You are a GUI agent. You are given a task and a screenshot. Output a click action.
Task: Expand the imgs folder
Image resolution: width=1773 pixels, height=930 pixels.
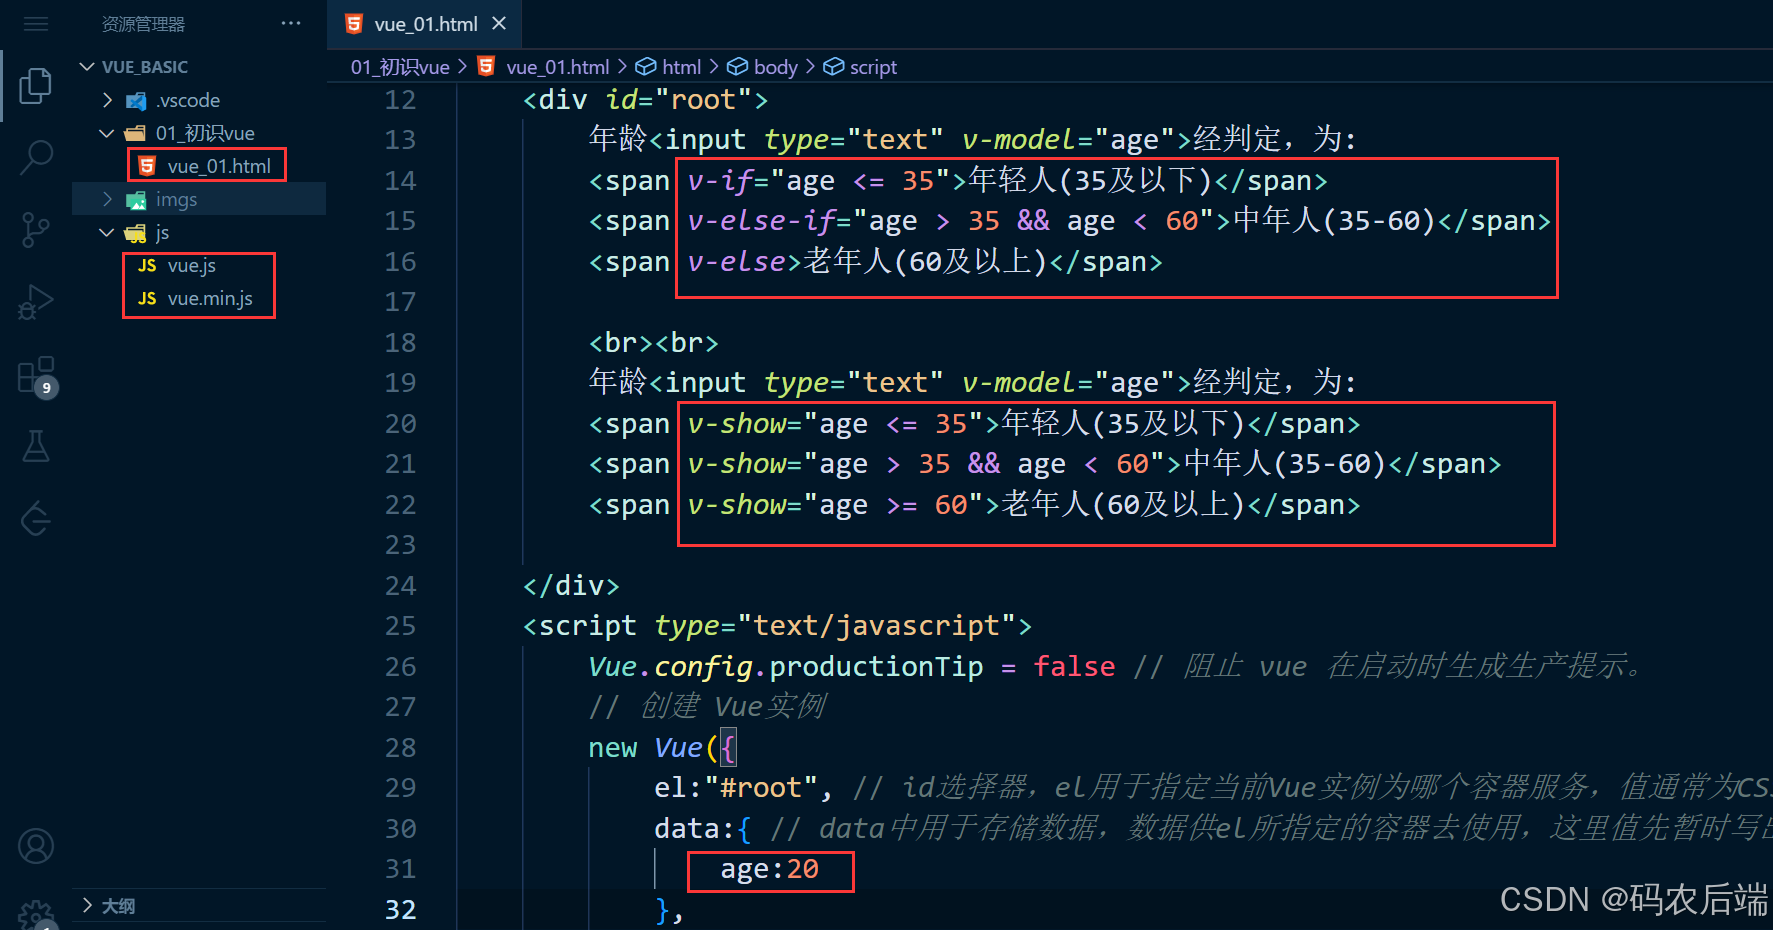pyautogui.click(x=107, y=198)
